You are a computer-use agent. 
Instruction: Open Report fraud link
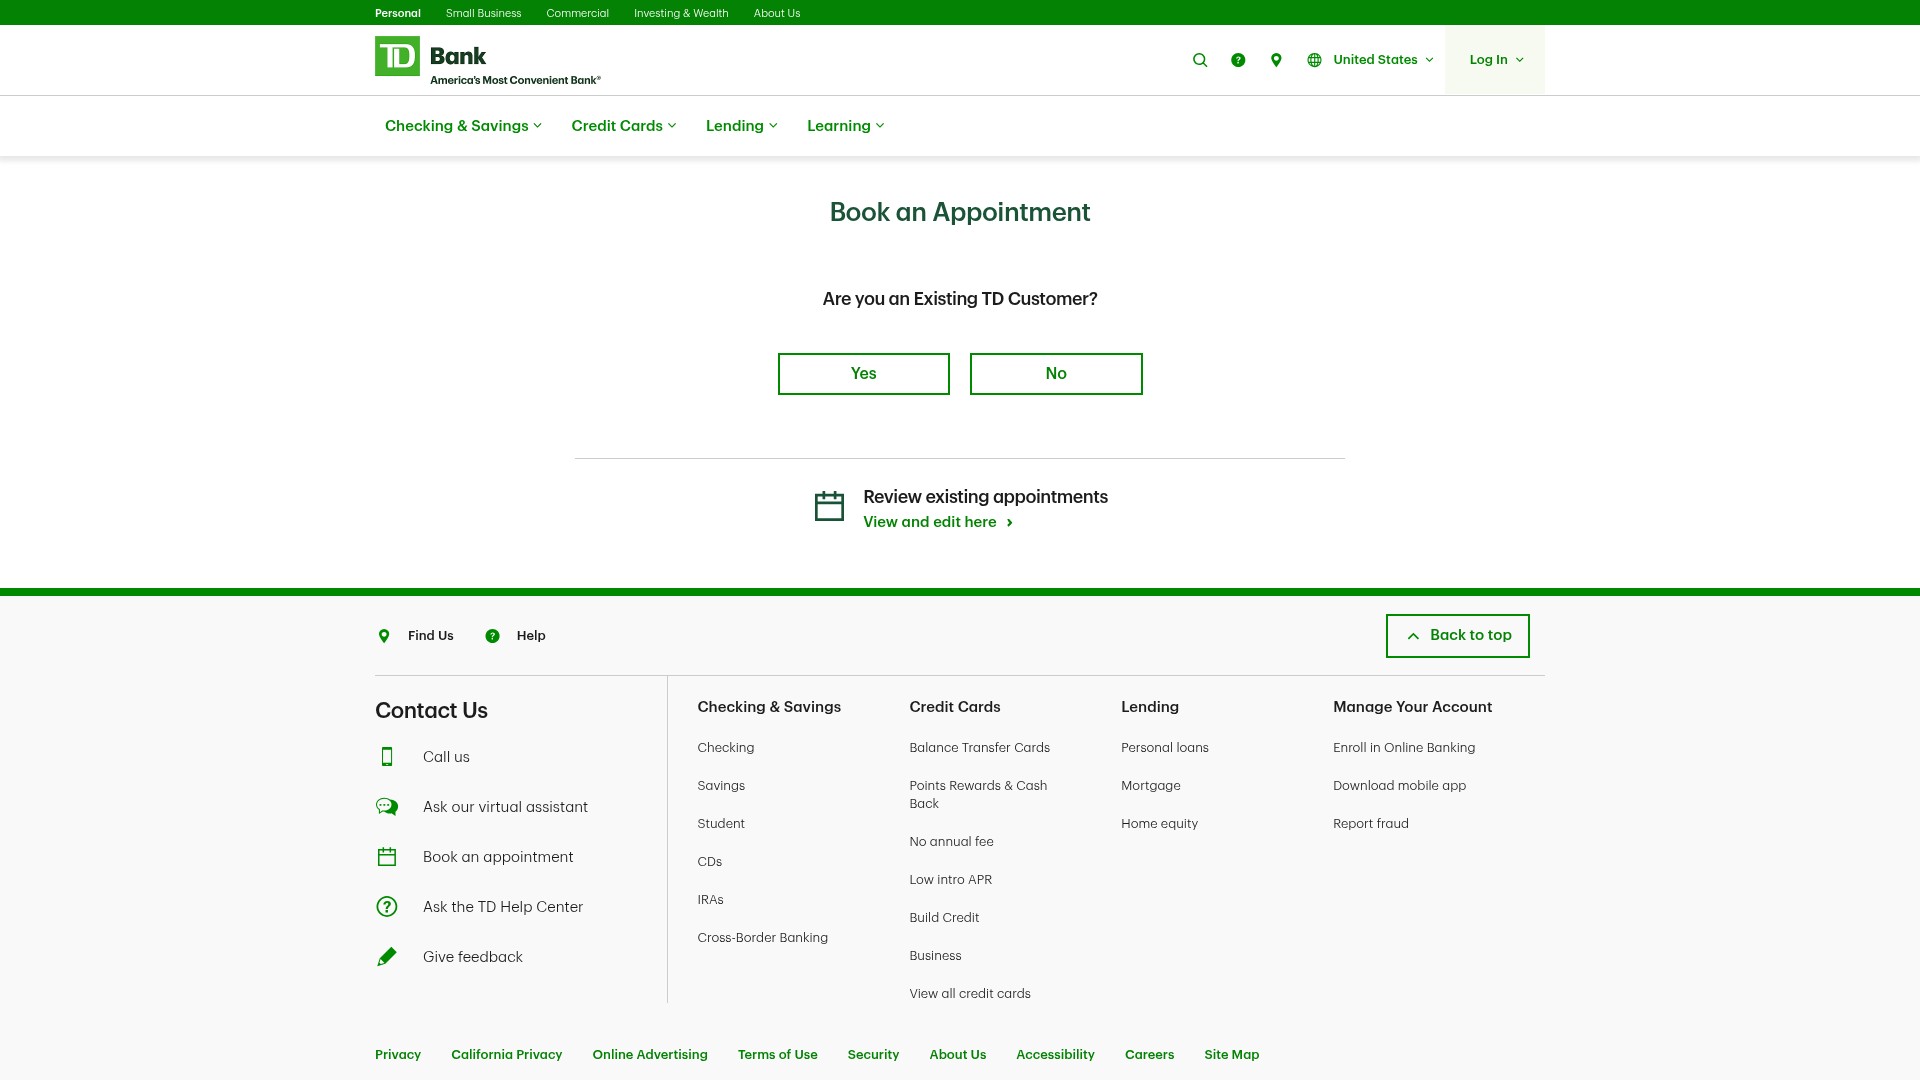click(1371, 824)
